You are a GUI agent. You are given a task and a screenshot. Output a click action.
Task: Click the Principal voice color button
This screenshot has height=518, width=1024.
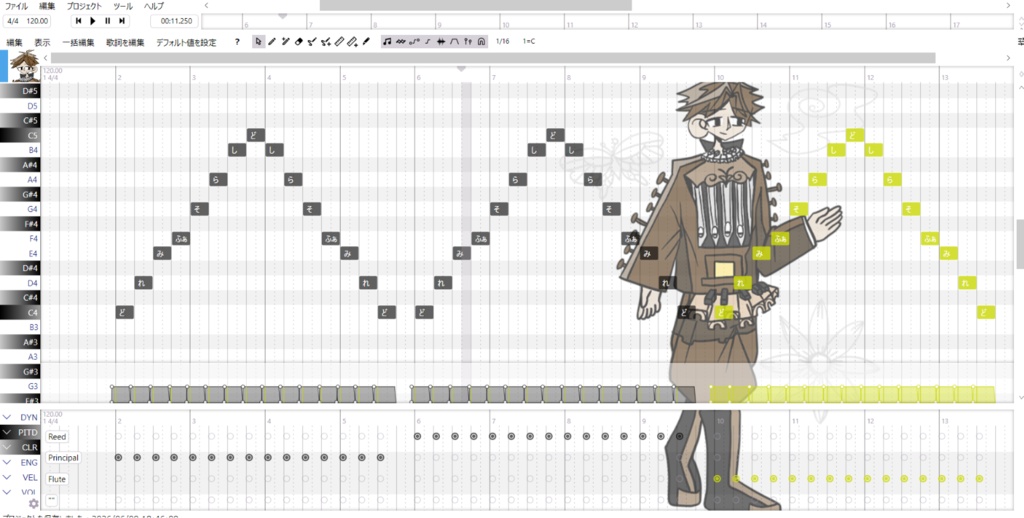[x=63, y=458]
